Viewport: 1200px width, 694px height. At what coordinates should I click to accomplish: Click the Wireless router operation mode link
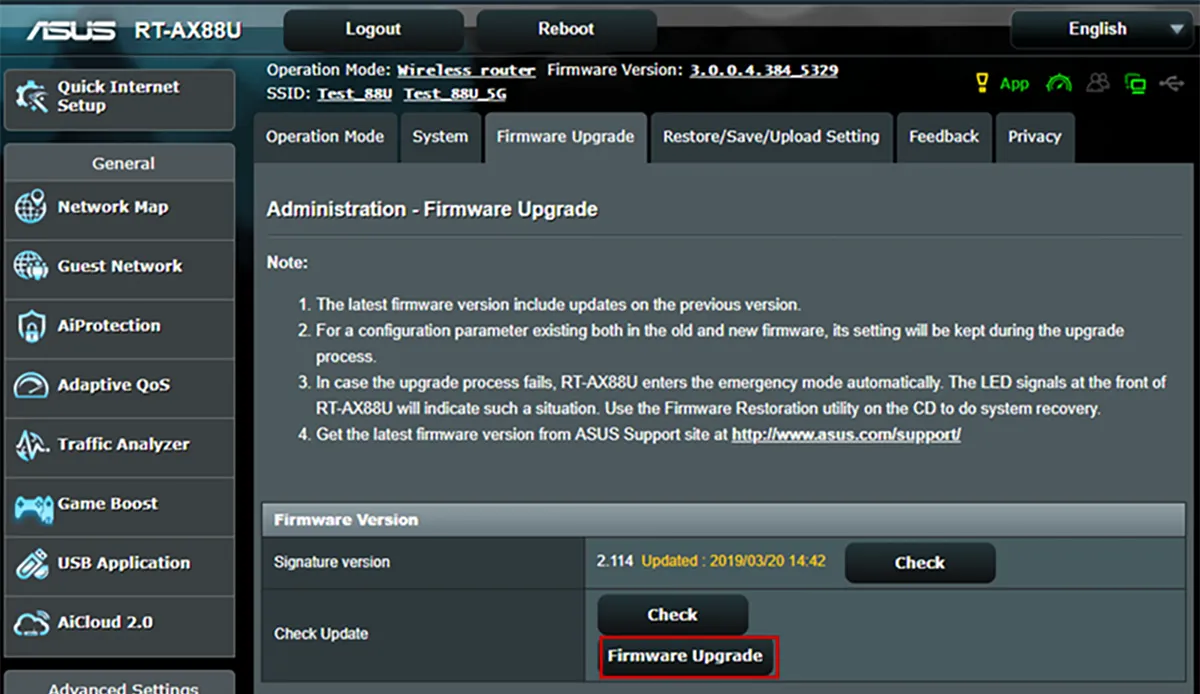coord(466,70)
